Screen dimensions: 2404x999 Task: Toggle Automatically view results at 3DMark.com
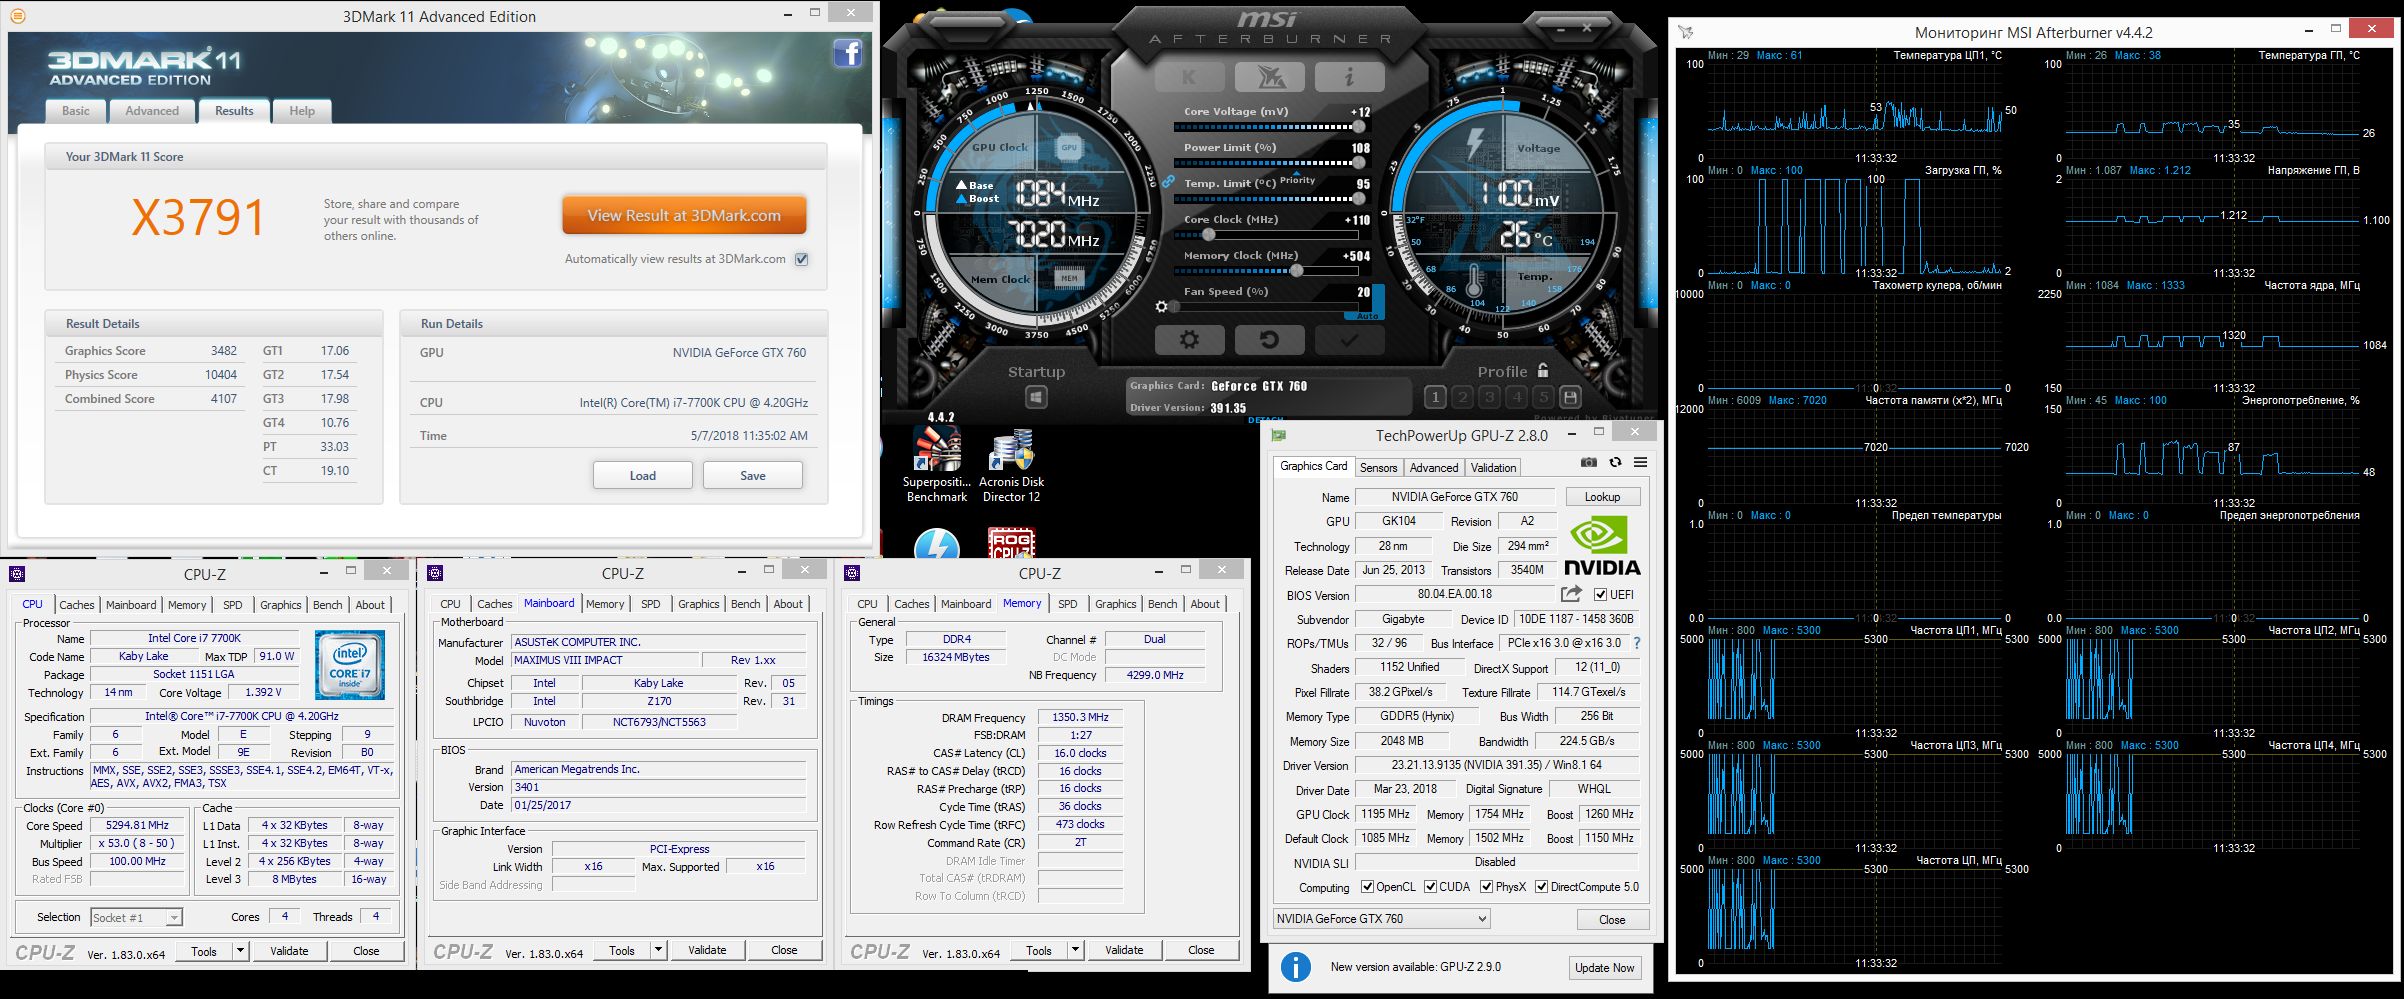pos(801,259)
